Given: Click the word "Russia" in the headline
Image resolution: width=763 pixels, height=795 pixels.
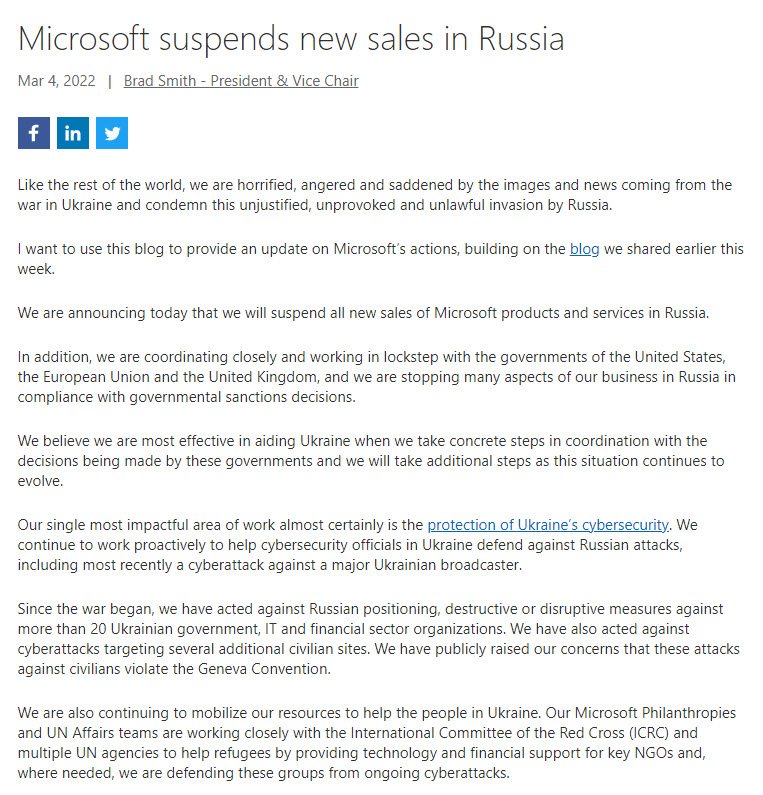Looking at the screenshot, I should coord(521,39).
